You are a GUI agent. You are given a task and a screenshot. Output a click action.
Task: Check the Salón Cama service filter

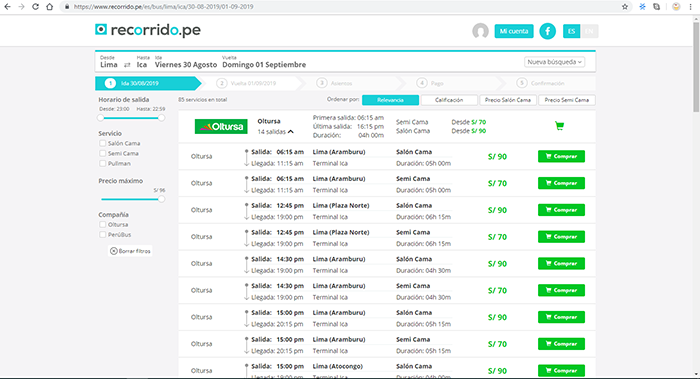pyautogui.click(x=103, y=143)
